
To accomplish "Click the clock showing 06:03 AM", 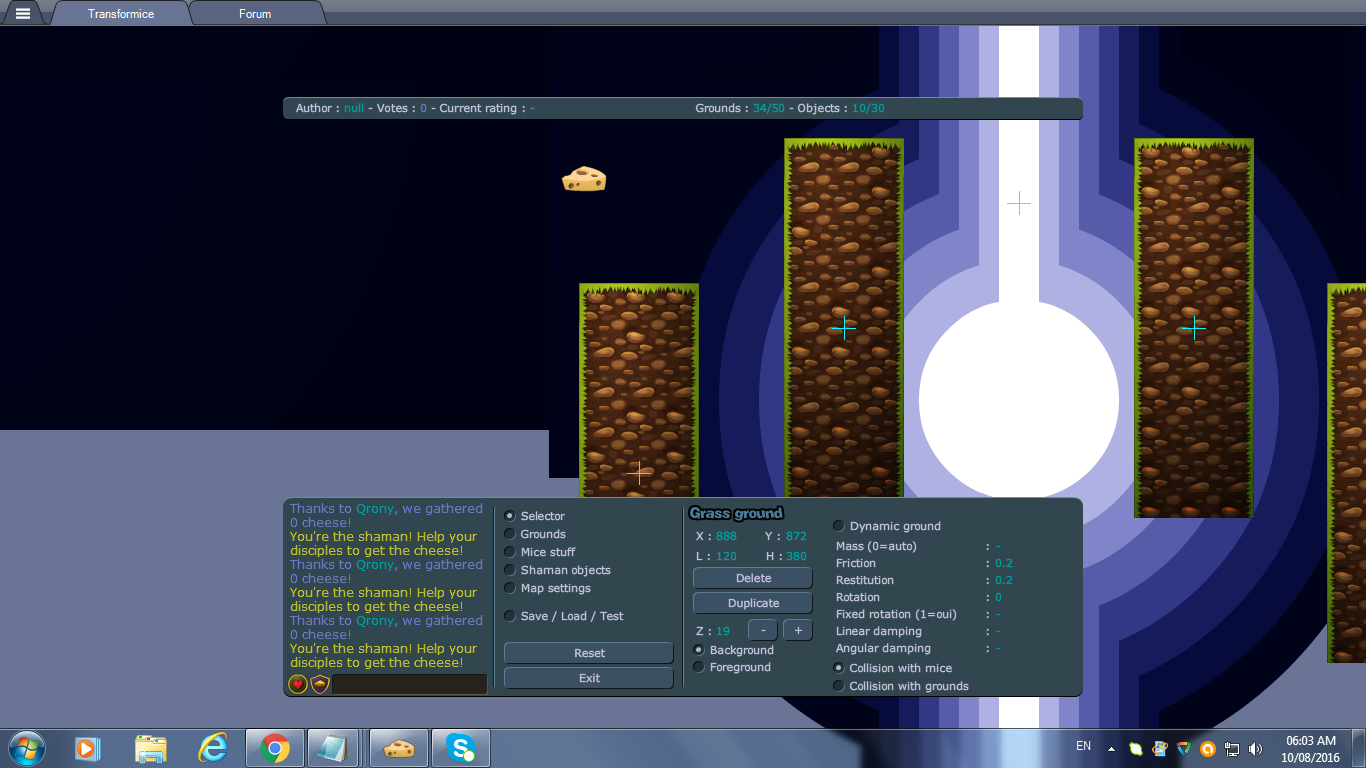I will tap(1310, 740).
